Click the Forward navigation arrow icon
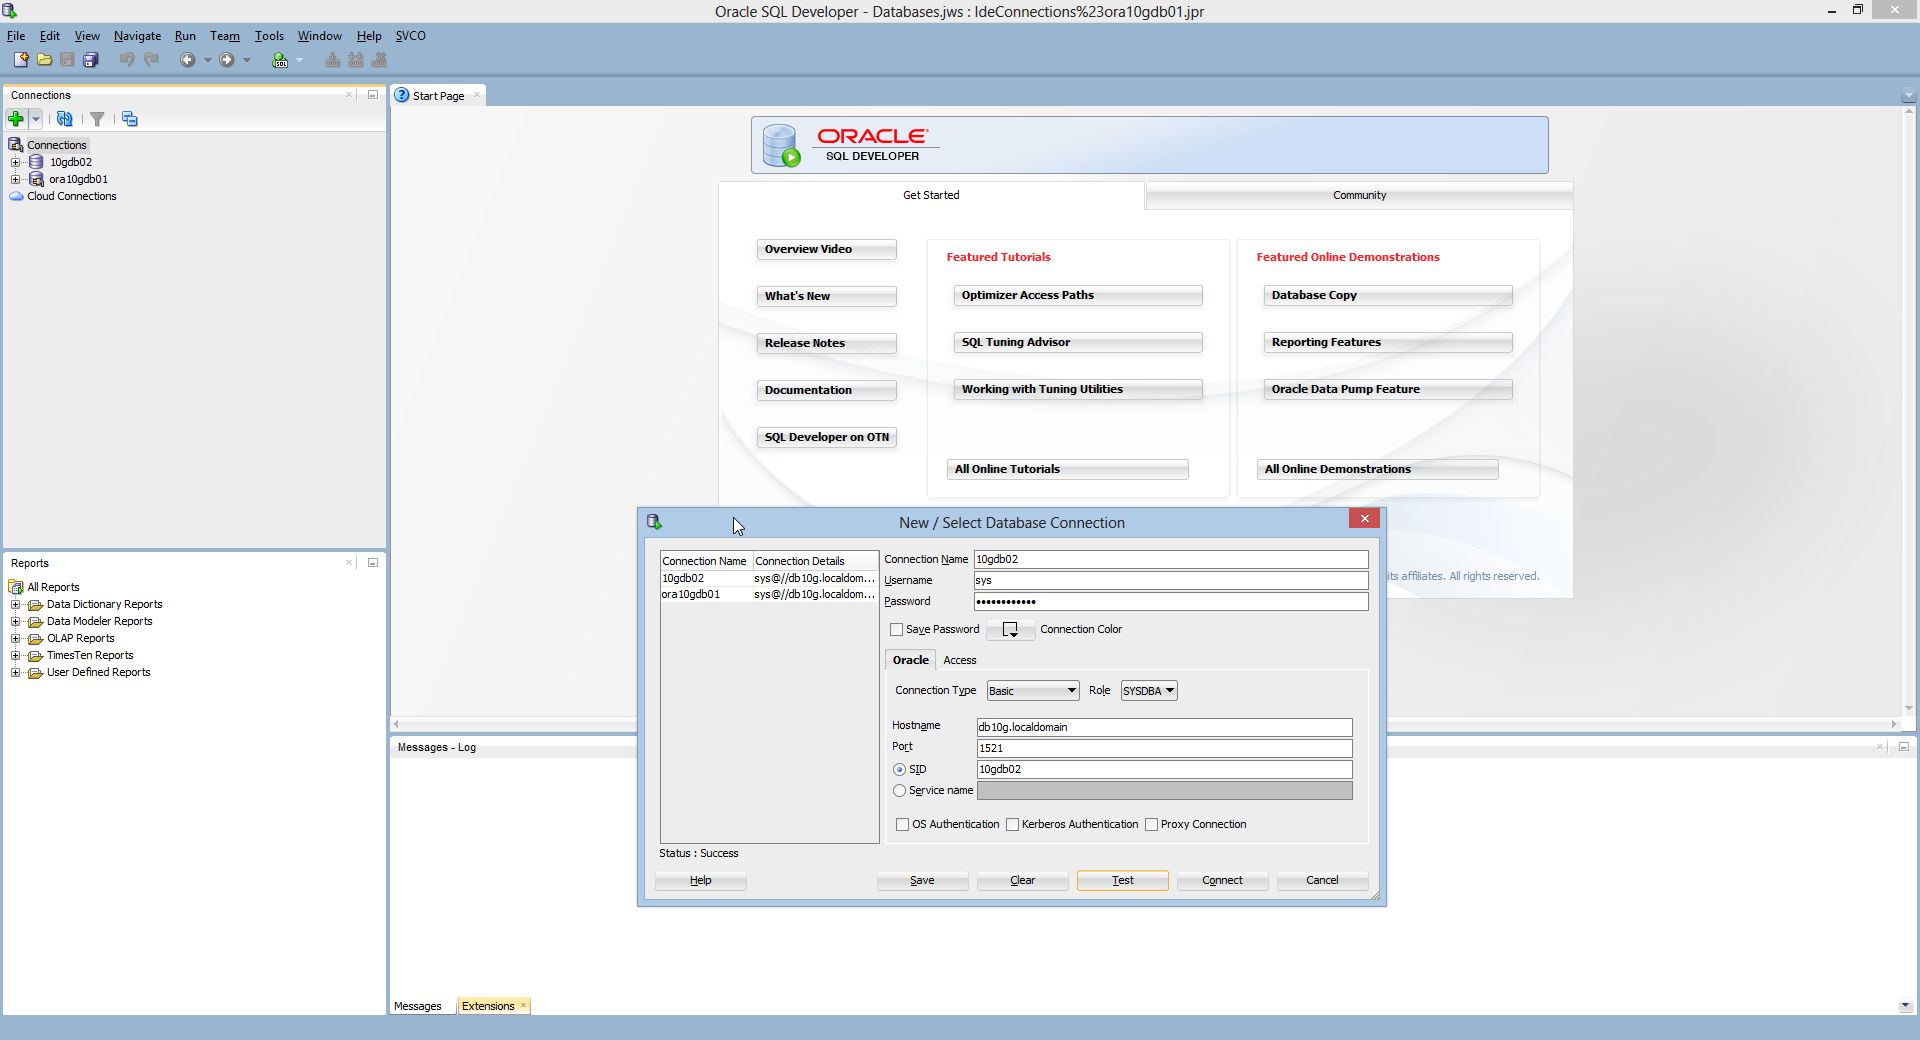Viewport: 1920px width, 1040px height. point(227,60)
